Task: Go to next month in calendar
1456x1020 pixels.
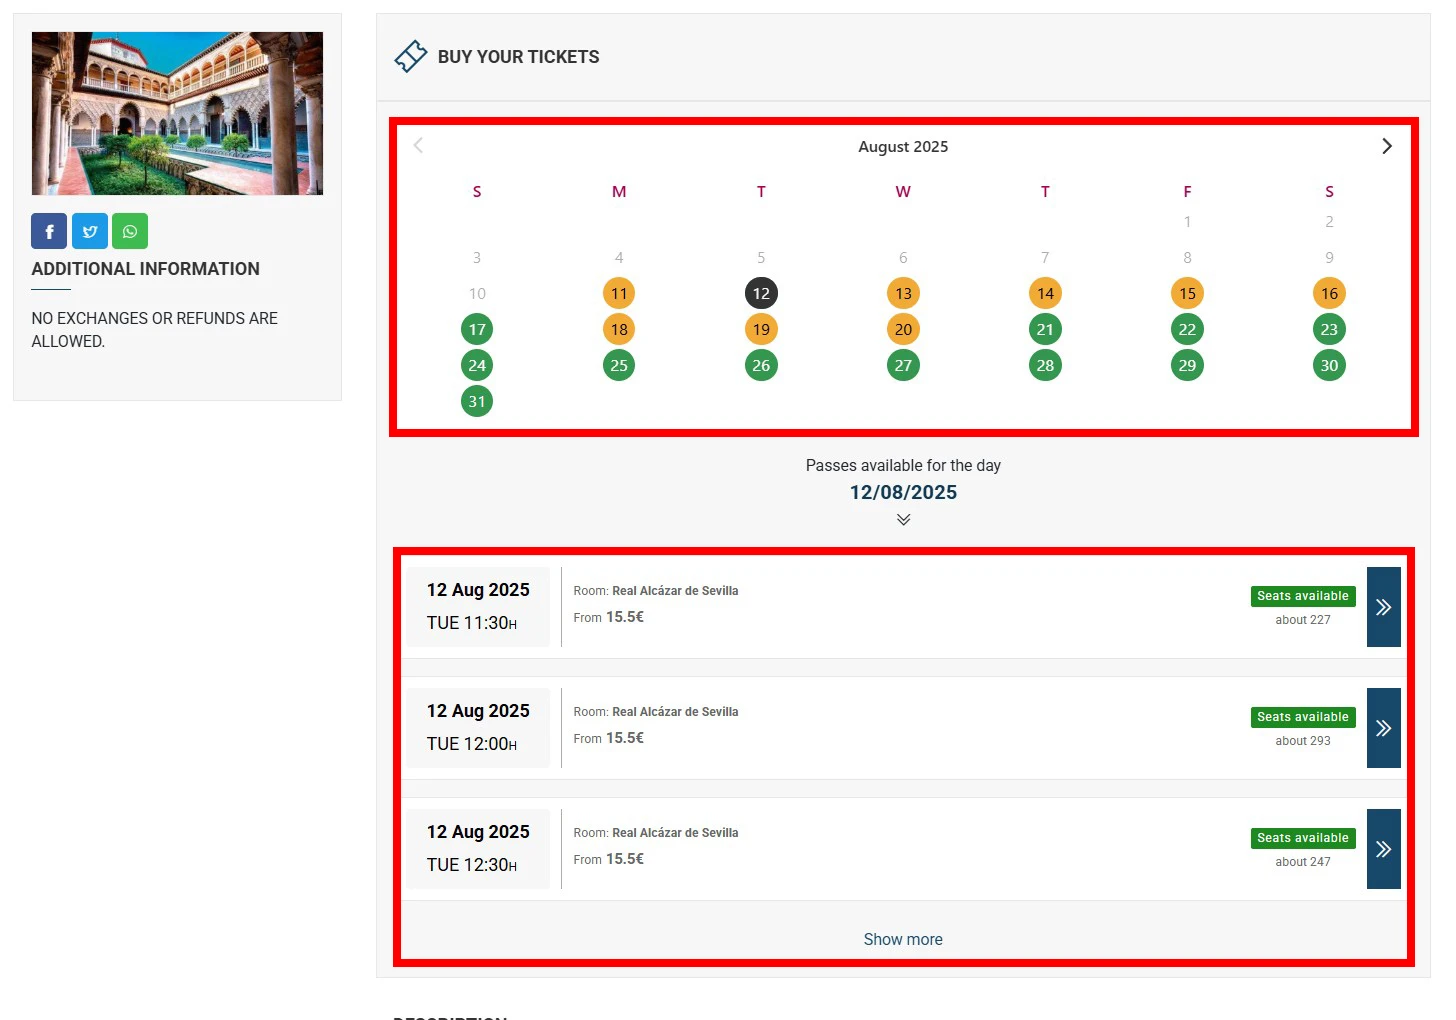Action: tap(1386, 146)
